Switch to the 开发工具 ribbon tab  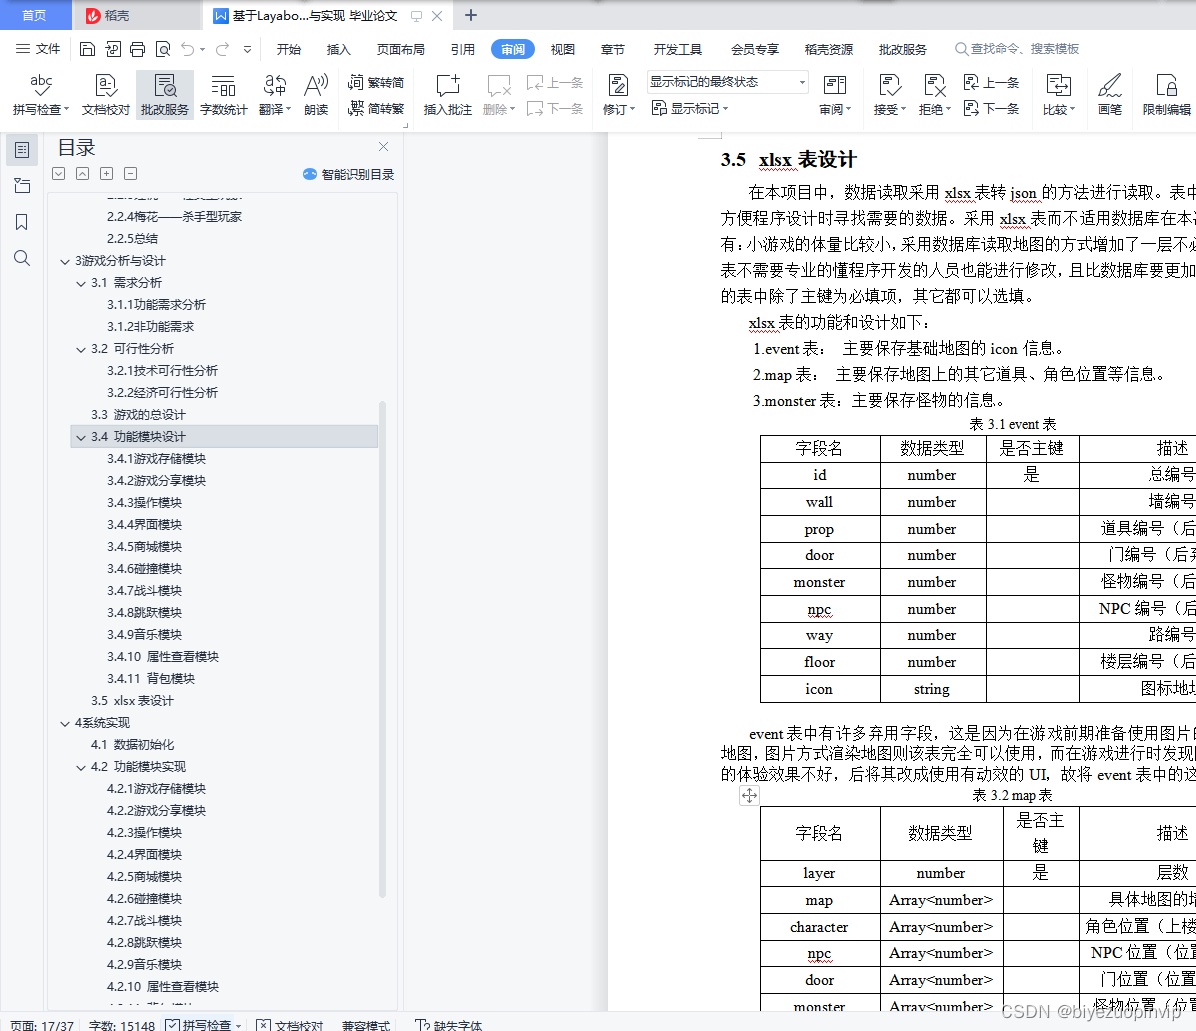point(677,50)
